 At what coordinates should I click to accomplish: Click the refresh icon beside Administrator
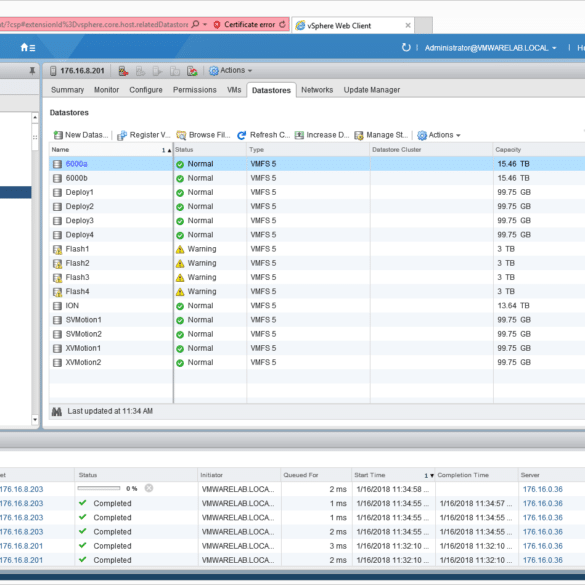[406, 47]
